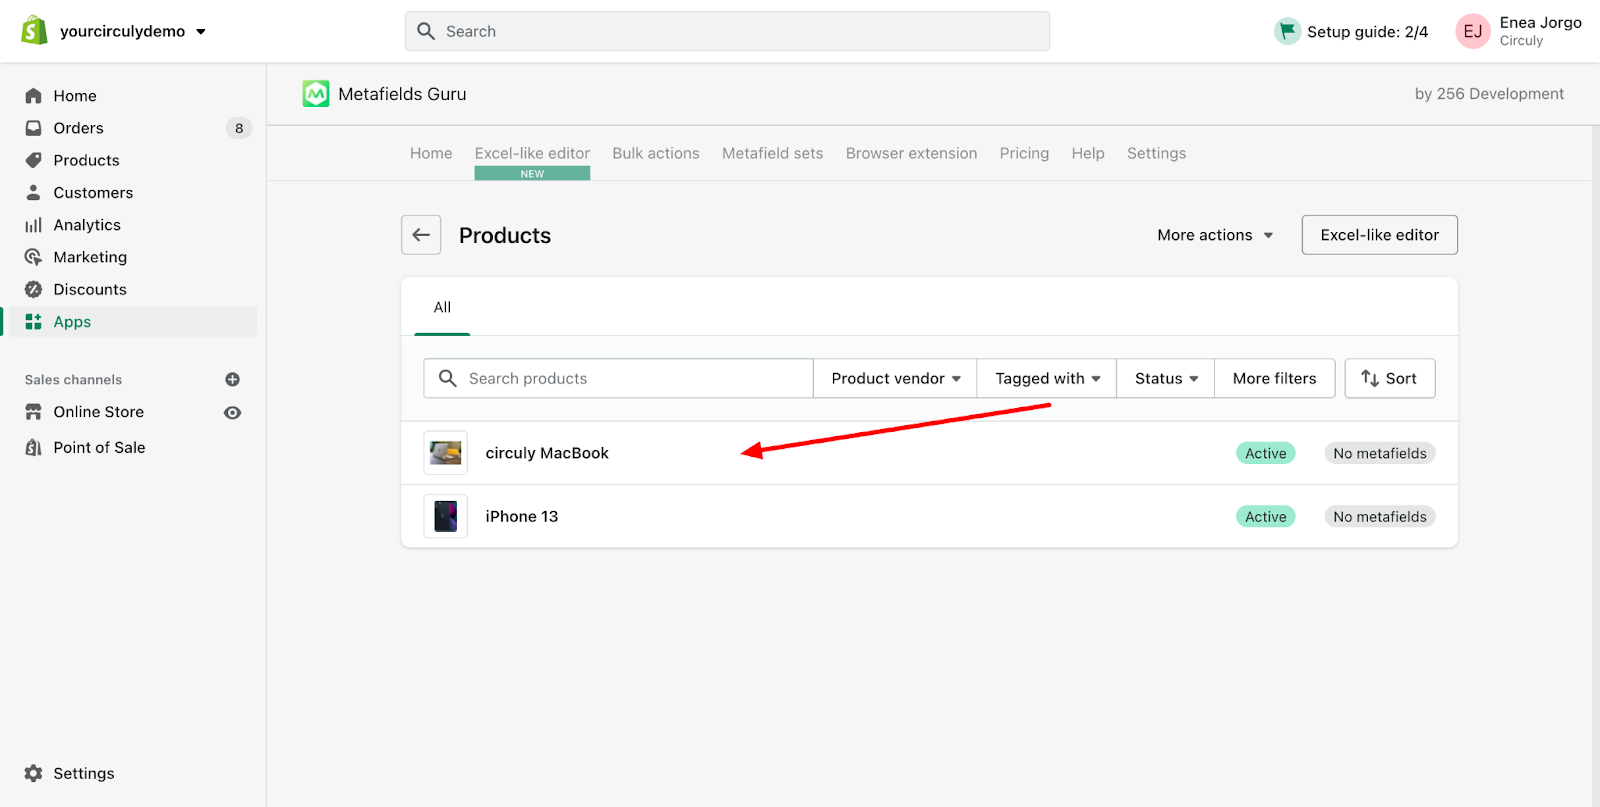Open the yourcirculydemo store switcher dropdown
Image resolution: width=1600 pixels, height=807 pixels.
(133, 31)
